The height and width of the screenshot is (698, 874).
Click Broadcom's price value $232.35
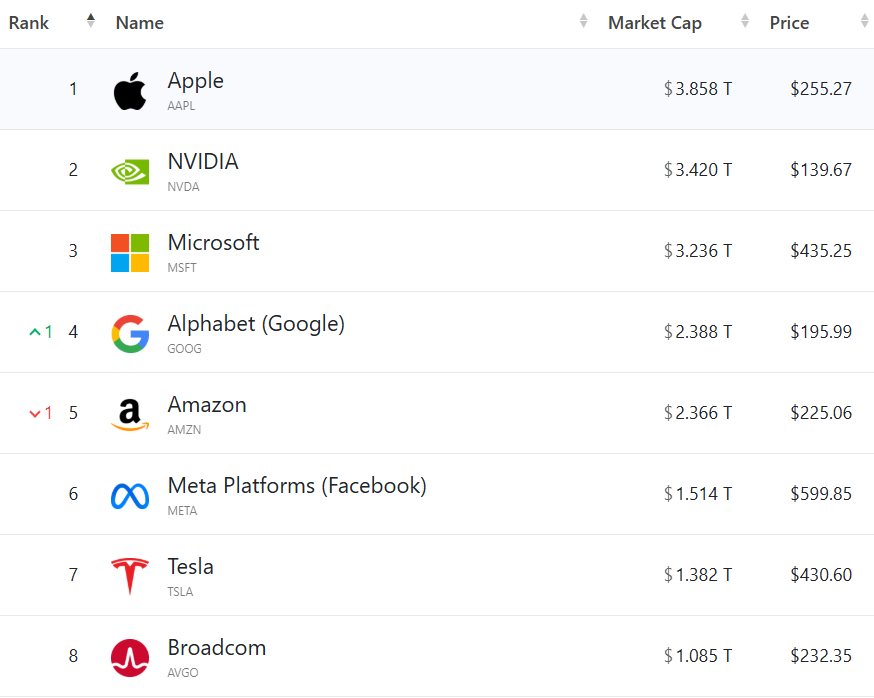tap(821, 656)
